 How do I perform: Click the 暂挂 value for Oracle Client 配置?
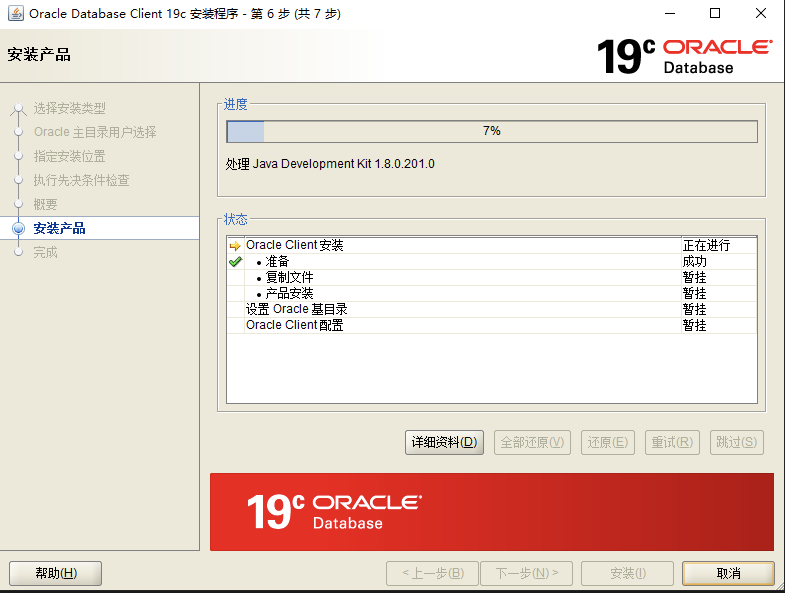(x=694, y=326)
